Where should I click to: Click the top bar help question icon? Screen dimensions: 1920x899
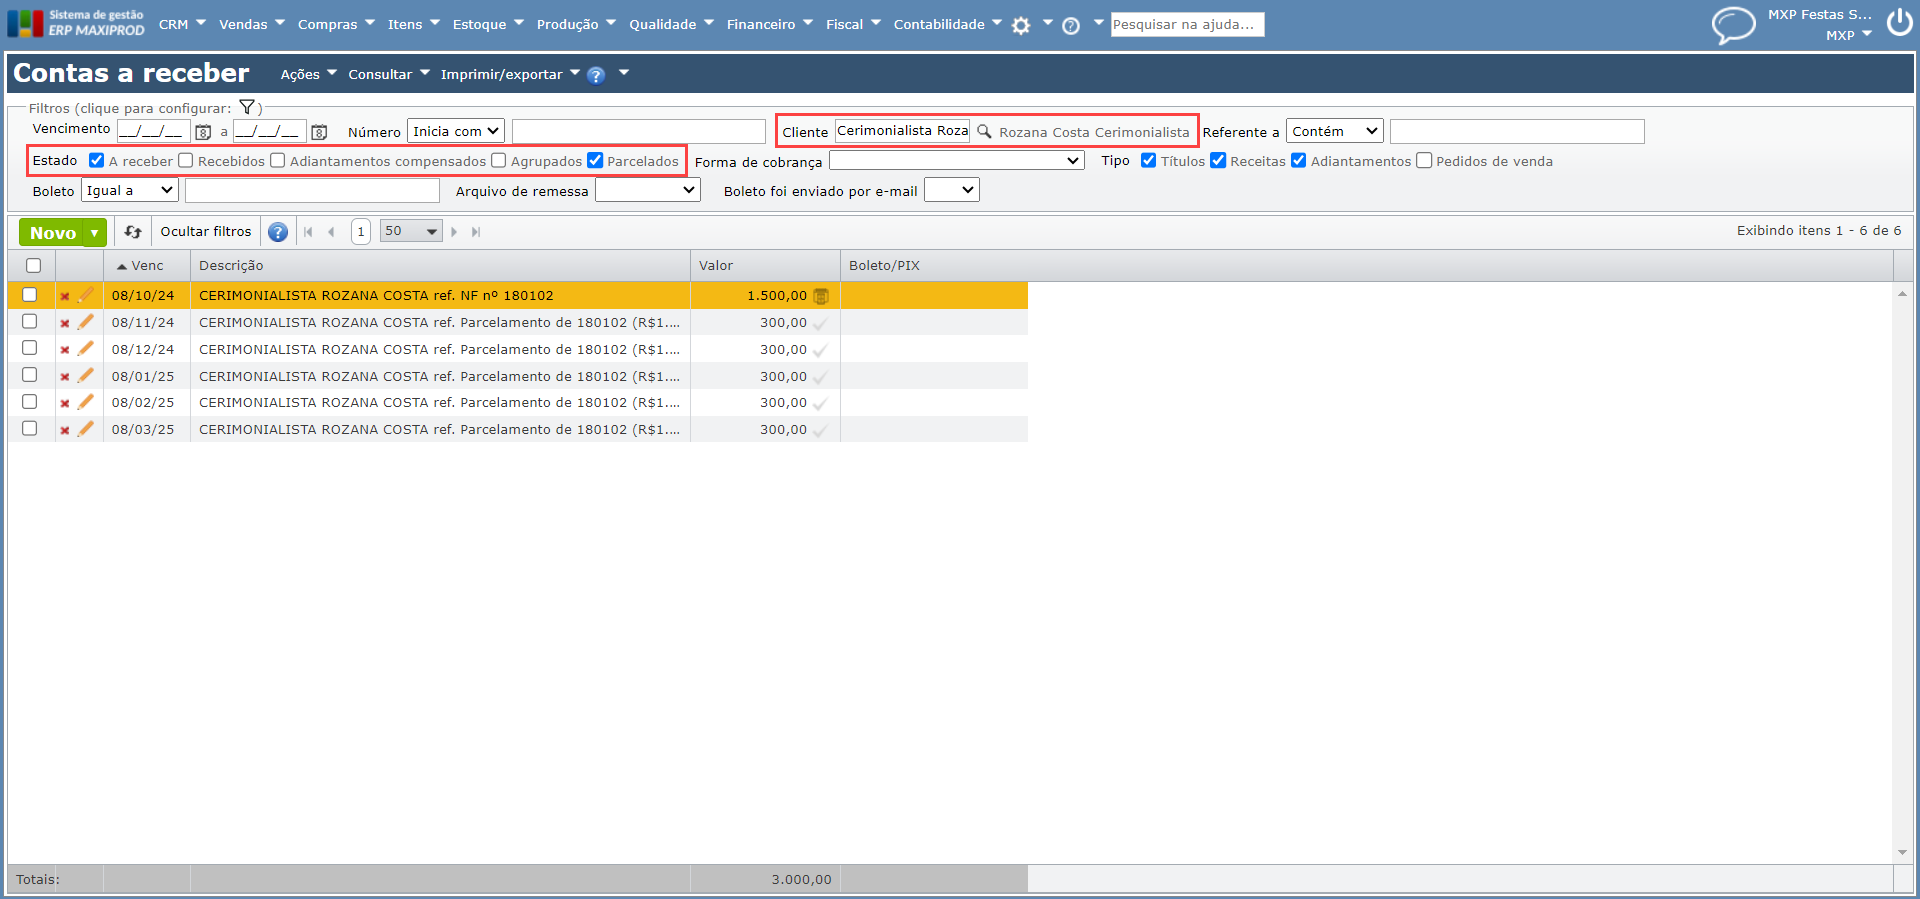(x=1071, y=26)
